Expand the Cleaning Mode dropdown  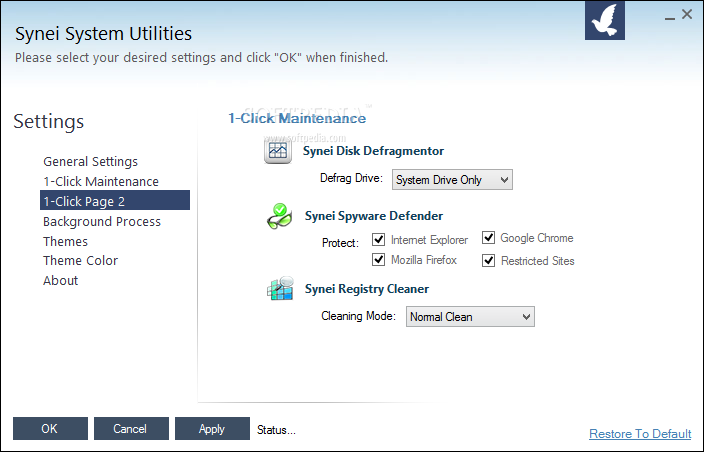pyautogui.click(x=470, y=316)
